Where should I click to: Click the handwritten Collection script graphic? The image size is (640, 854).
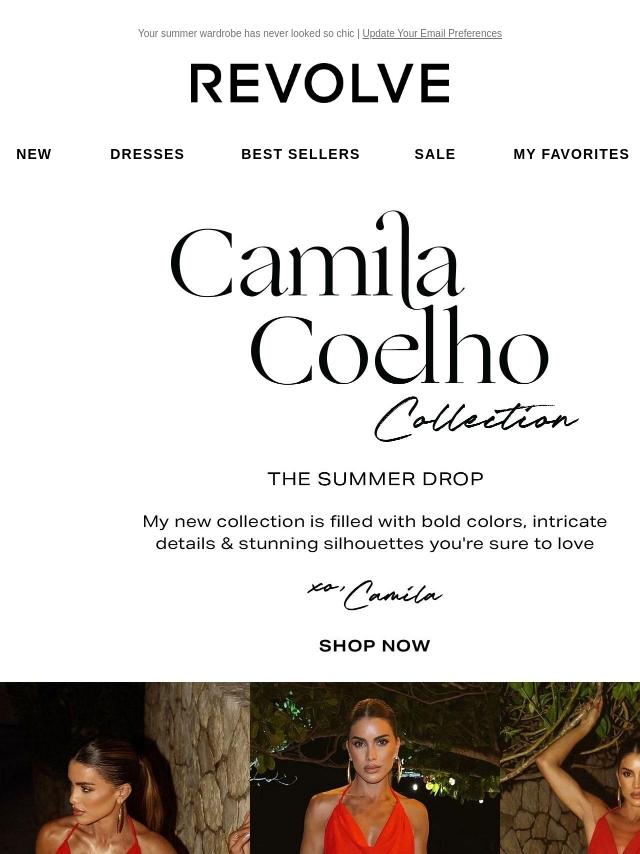[x=476, y=419]
